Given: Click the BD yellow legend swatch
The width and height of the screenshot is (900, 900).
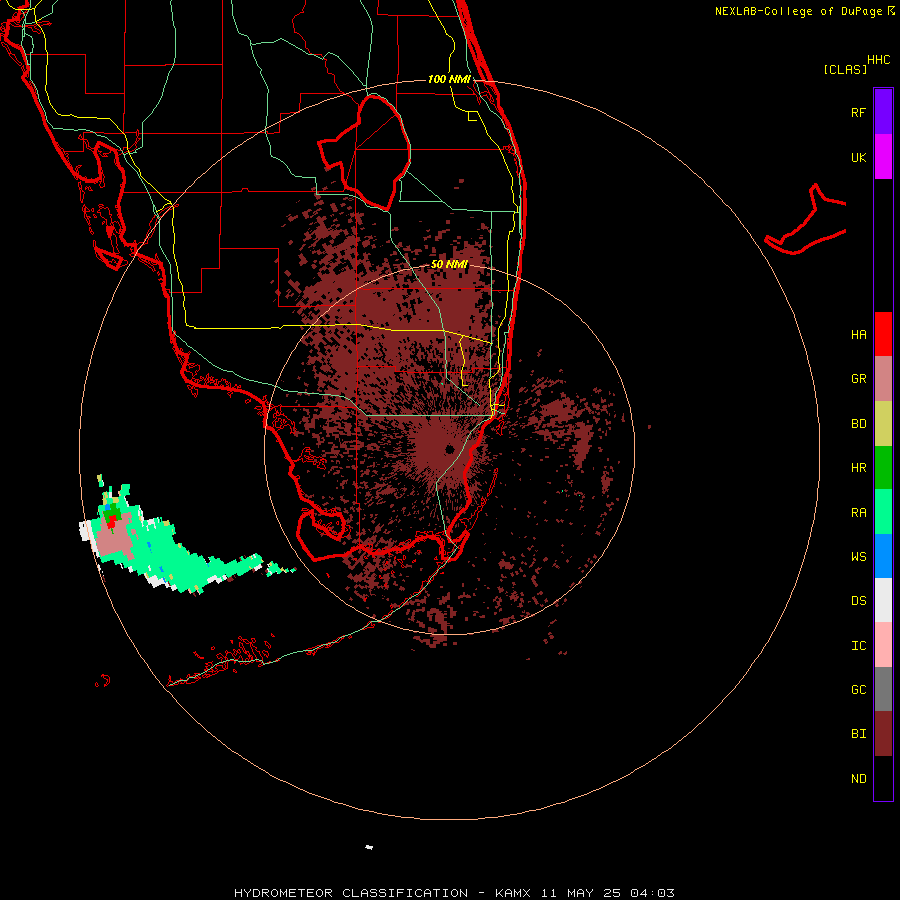Looking at the screenshot, I should [883, 424].
